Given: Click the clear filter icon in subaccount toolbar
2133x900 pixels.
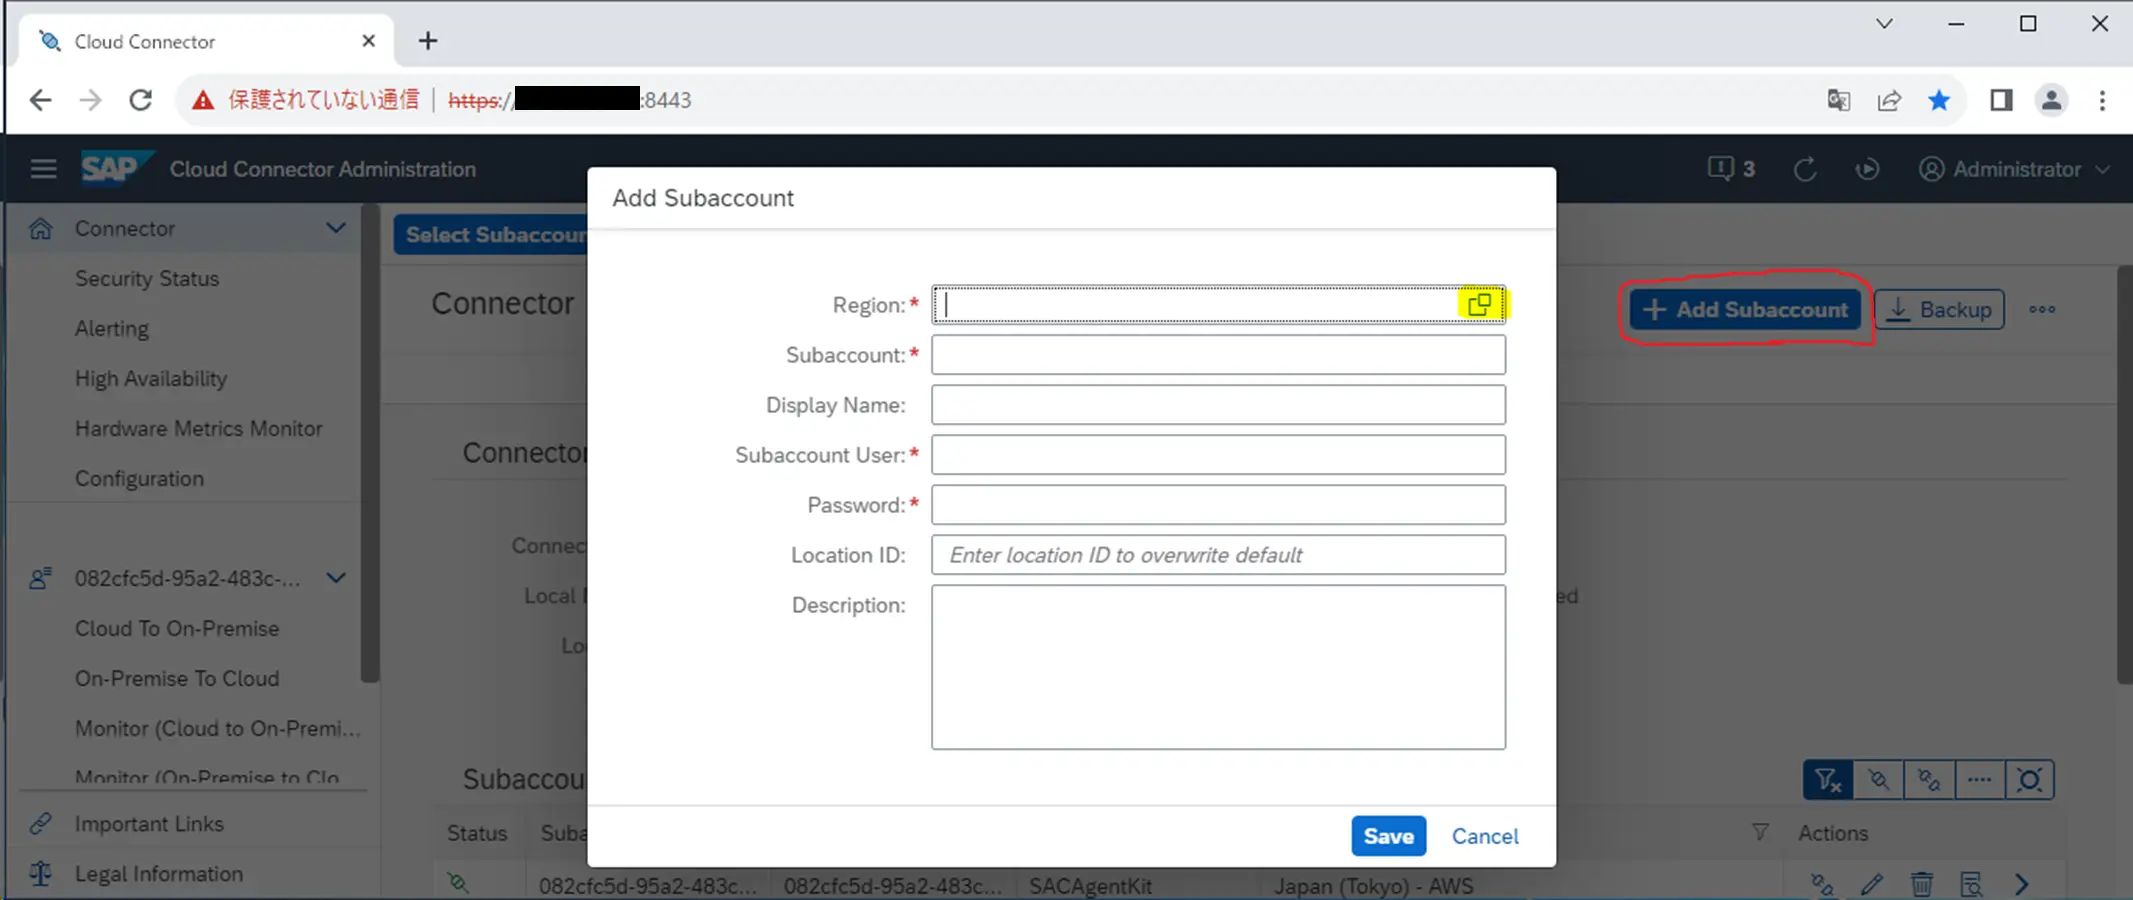Looking at the screenshot, I should (1828, 780).
